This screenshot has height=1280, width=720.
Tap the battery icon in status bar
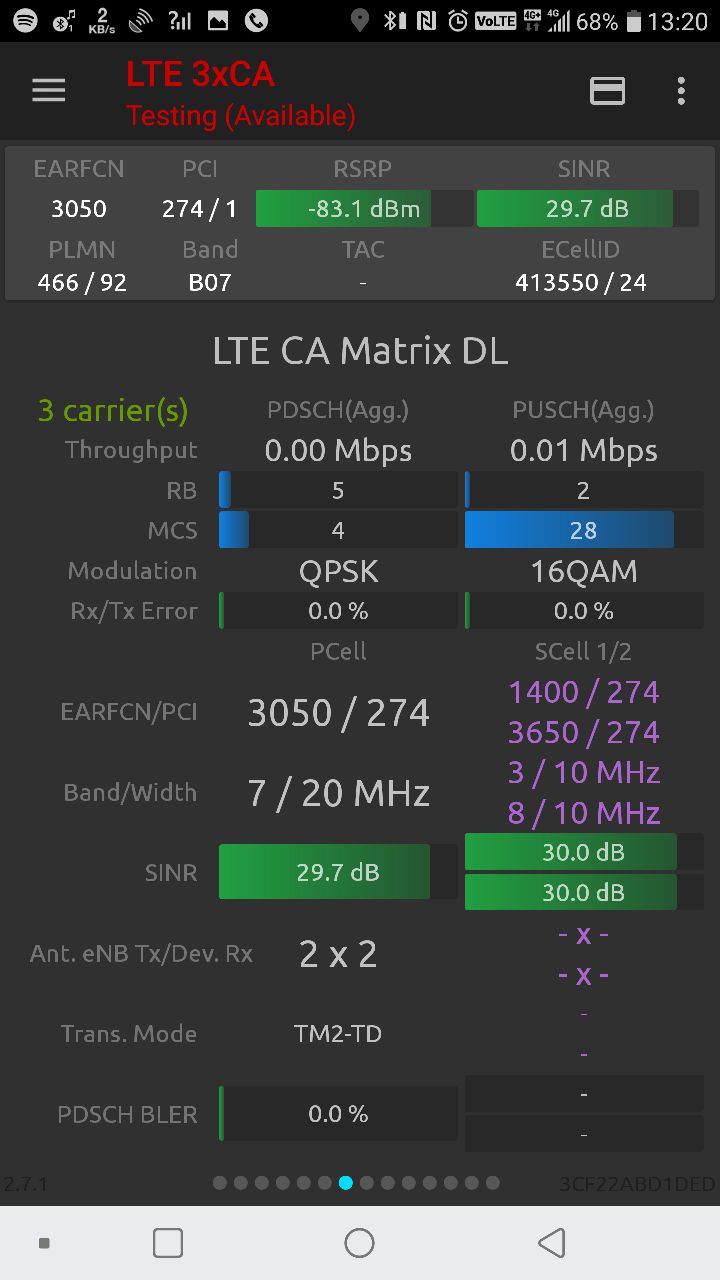click(x=632, y=20)
